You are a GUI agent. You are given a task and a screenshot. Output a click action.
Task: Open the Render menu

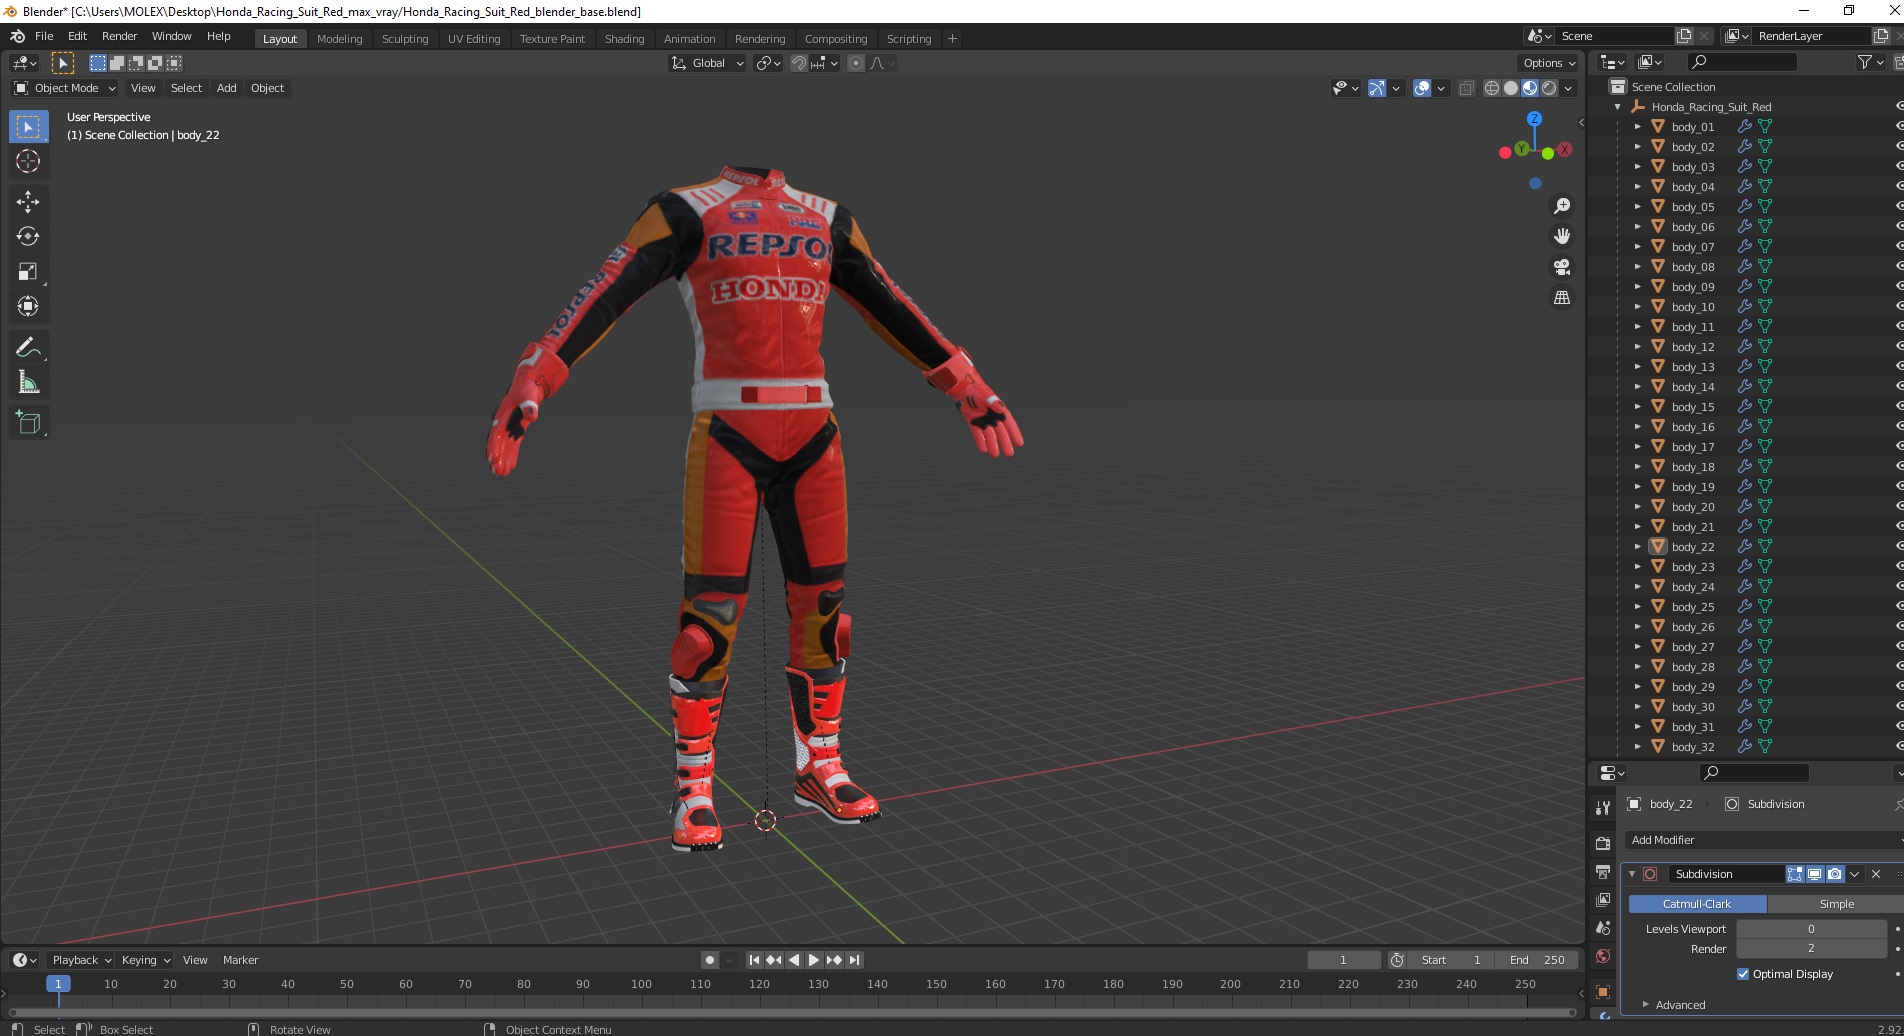coord(119,36)
